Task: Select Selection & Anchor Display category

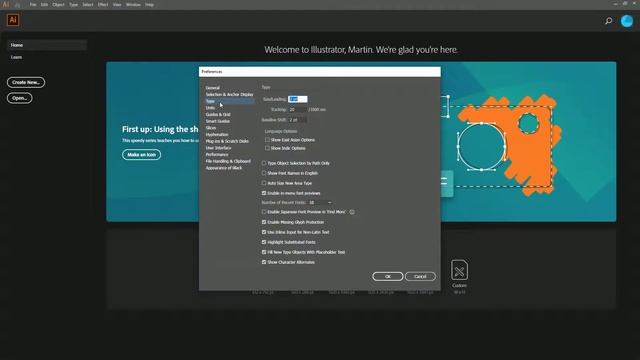Action: pyautogui.click(x=229, y=94)
